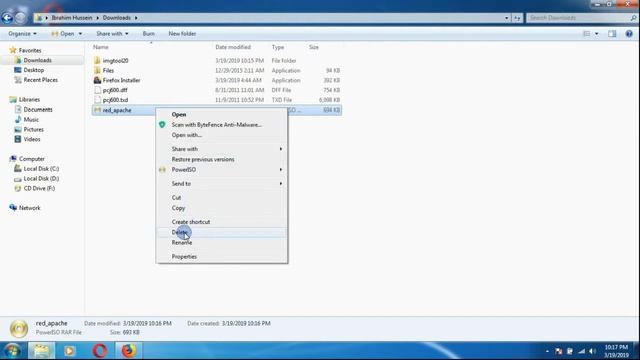Click New folder in the toolbar

(x=182, y=33)
